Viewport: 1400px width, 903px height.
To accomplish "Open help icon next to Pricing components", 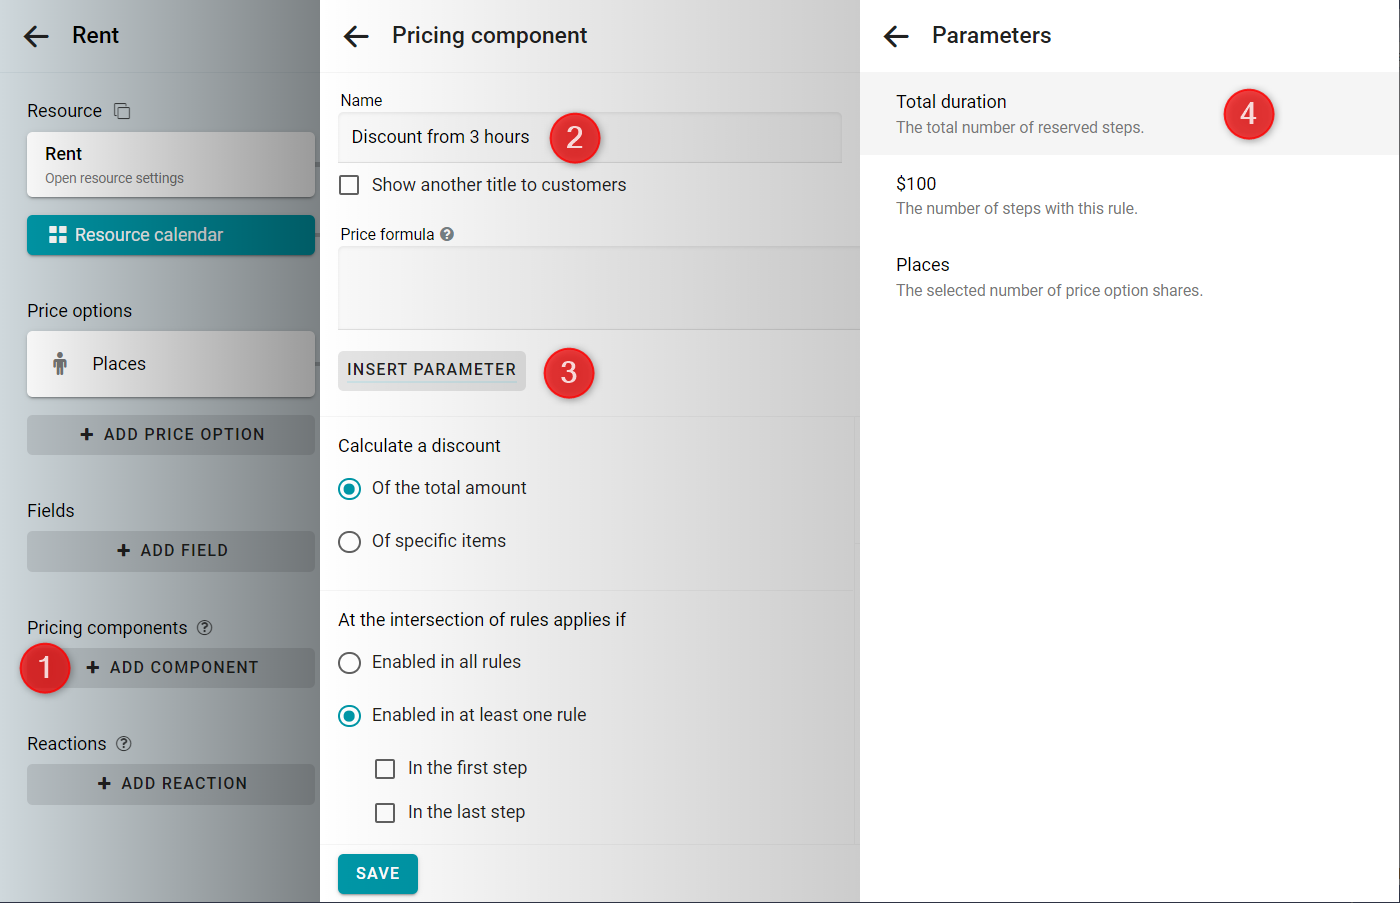I will pyautogui.click(x=205, y=628).
